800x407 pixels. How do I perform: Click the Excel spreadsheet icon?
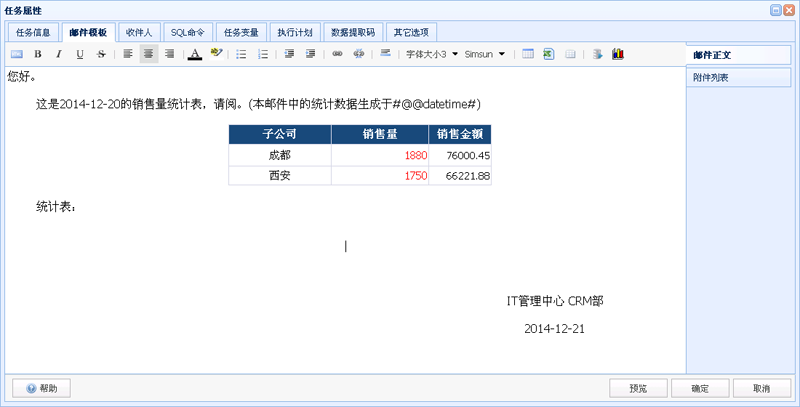pyautogui.click(x=549, y=54)
